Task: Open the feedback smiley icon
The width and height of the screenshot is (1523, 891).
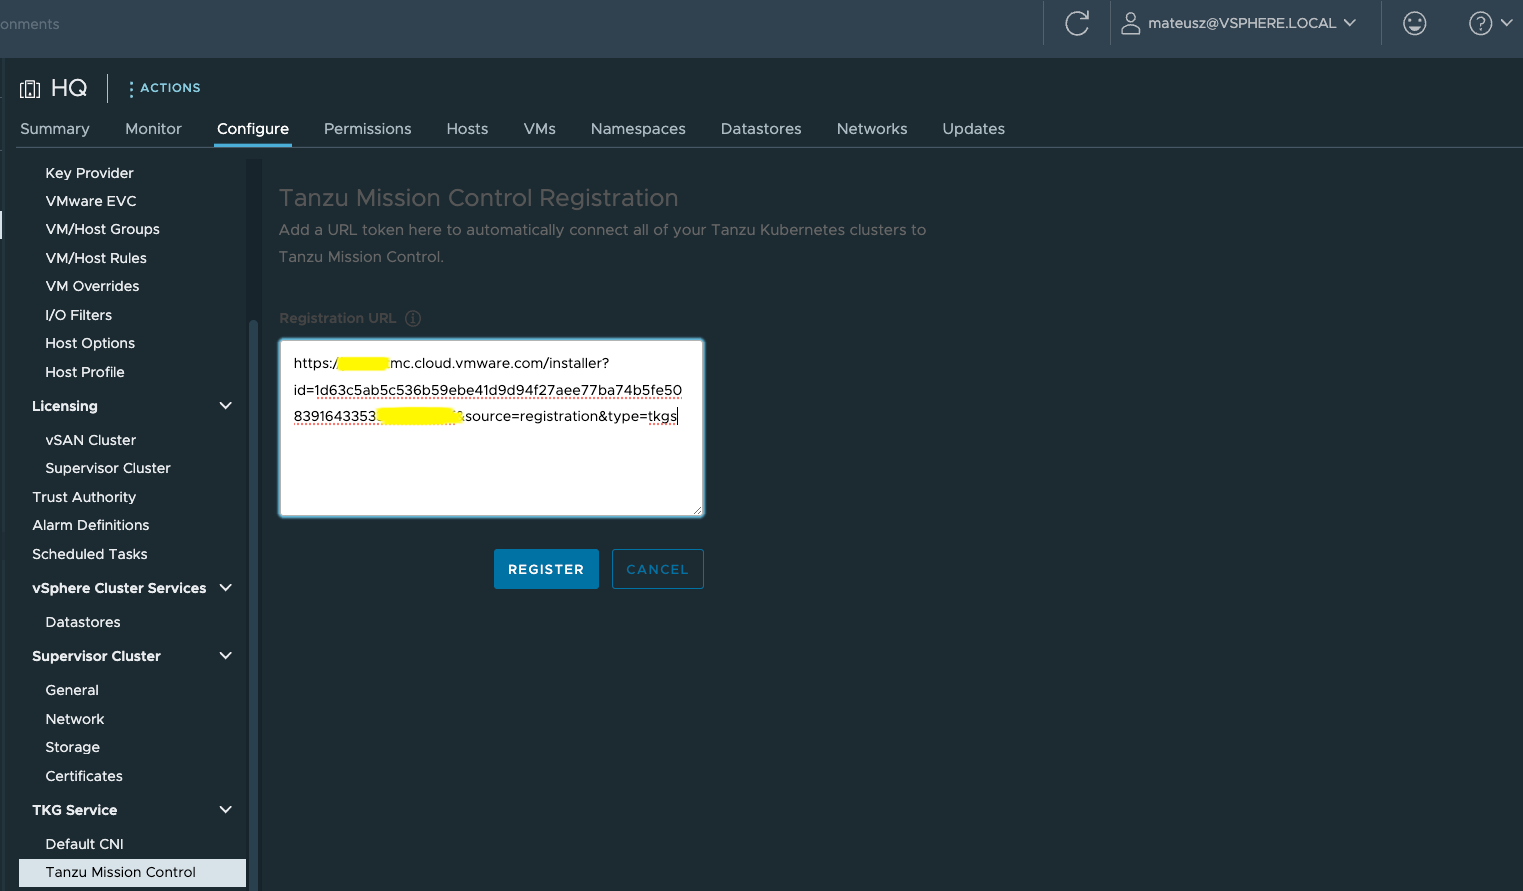Action: click(x=1414, y=22)
